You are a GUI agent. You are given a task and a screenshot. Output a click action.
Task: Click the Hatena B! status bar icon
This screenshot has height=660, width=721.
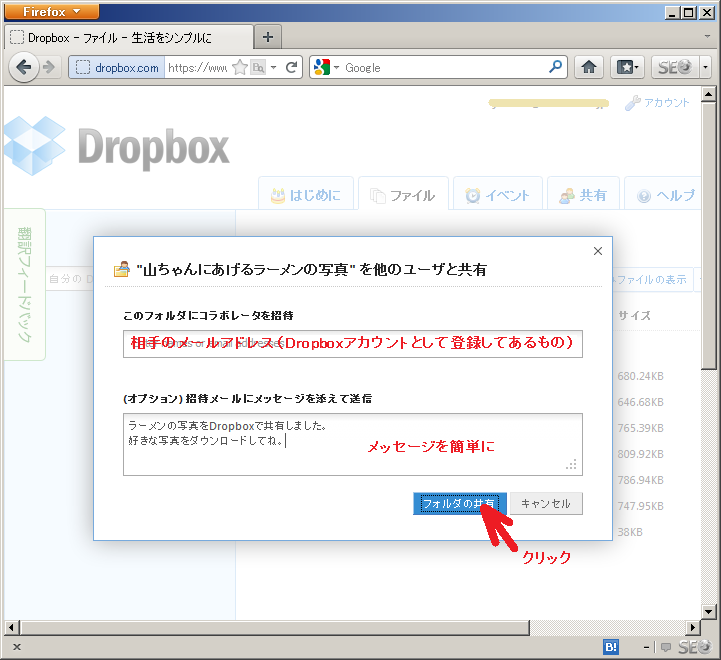click(x=611, y=647)
